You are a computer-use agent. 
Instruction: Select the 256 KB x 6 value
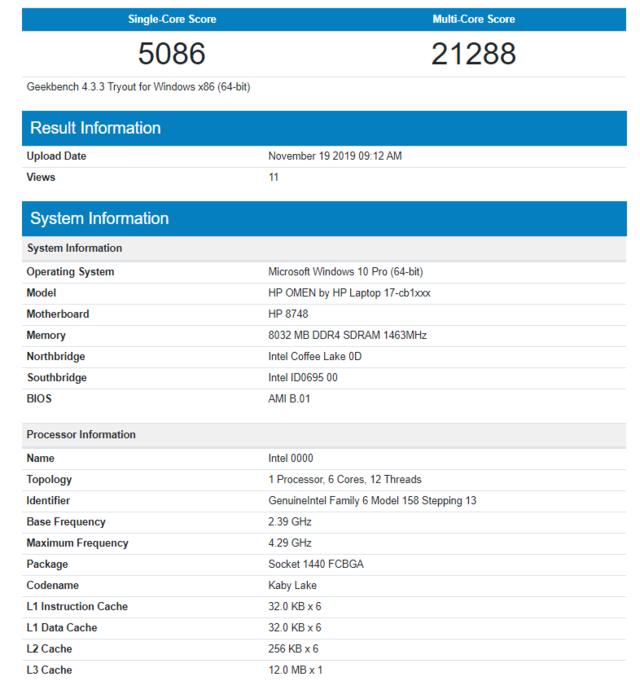(x=293, y=648)
